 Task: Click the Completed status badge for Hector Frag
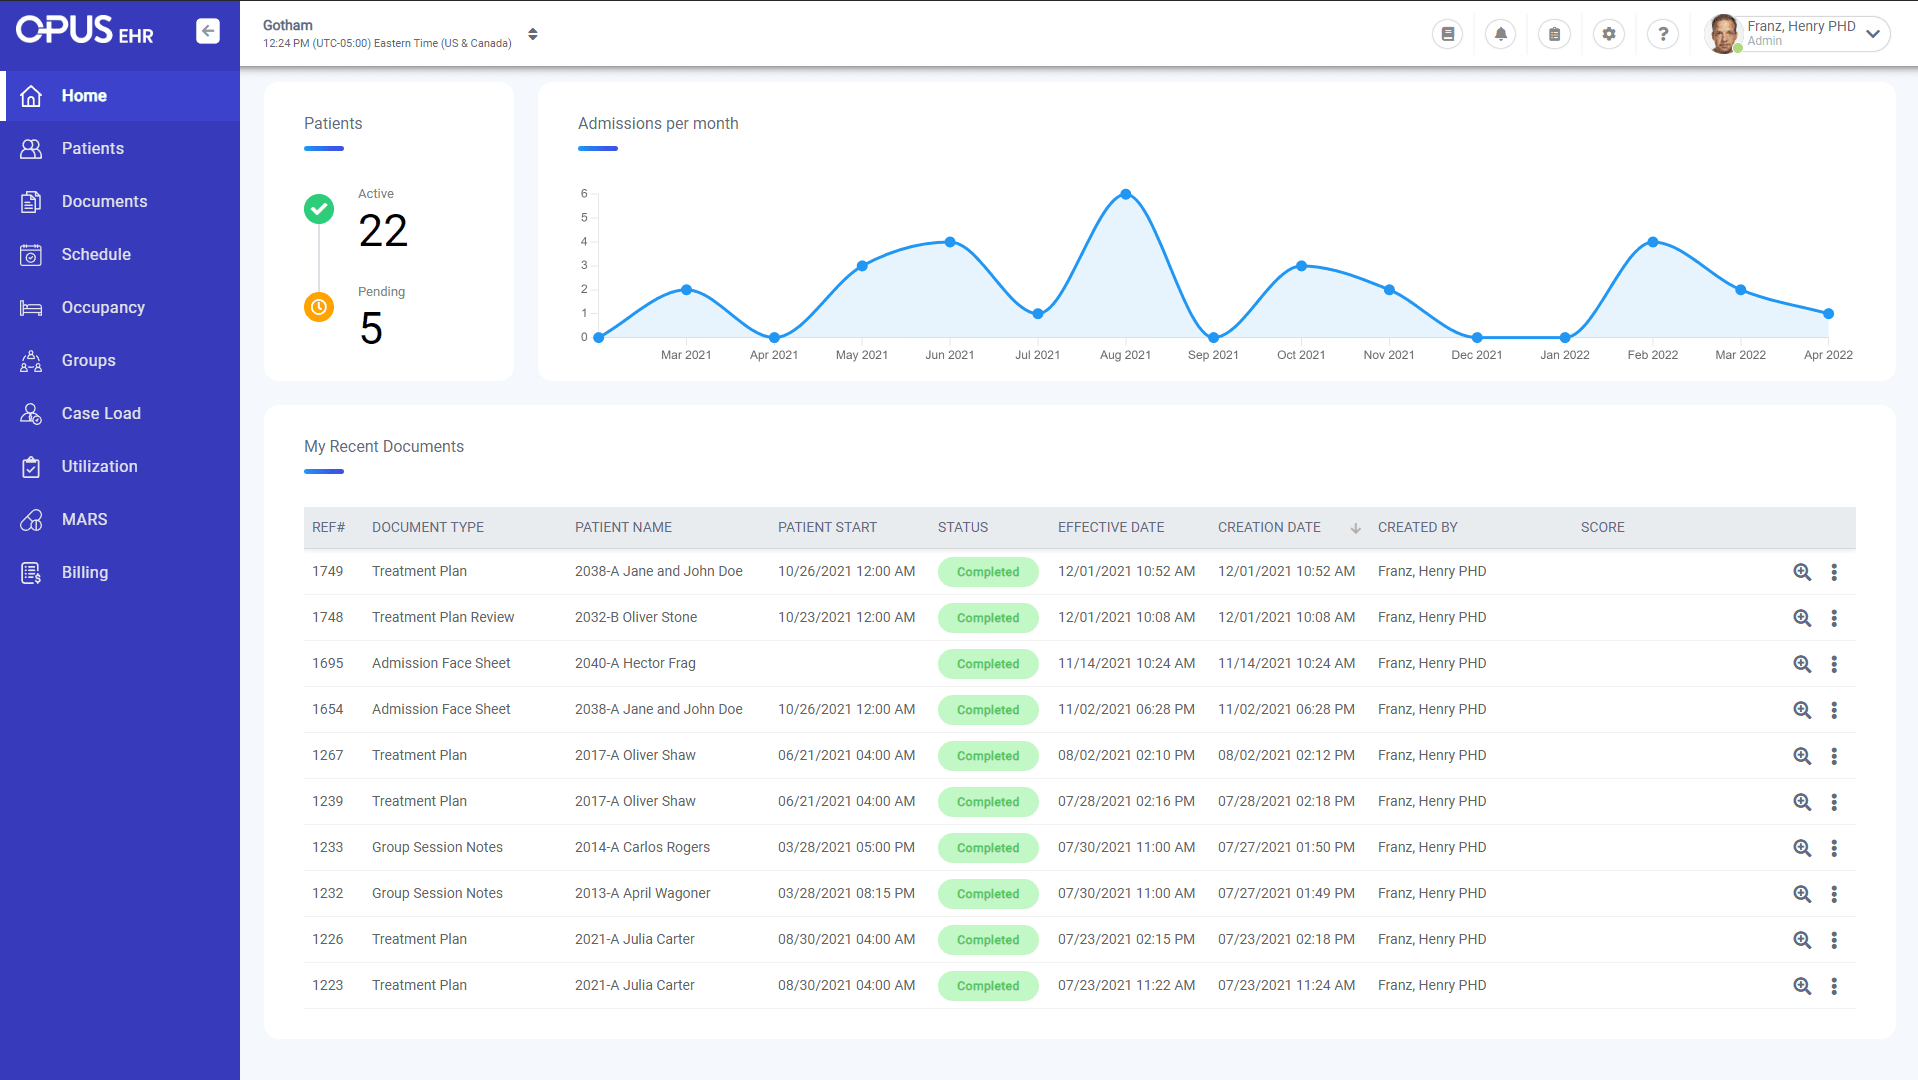pyautogui.click(x=987, y=663)
